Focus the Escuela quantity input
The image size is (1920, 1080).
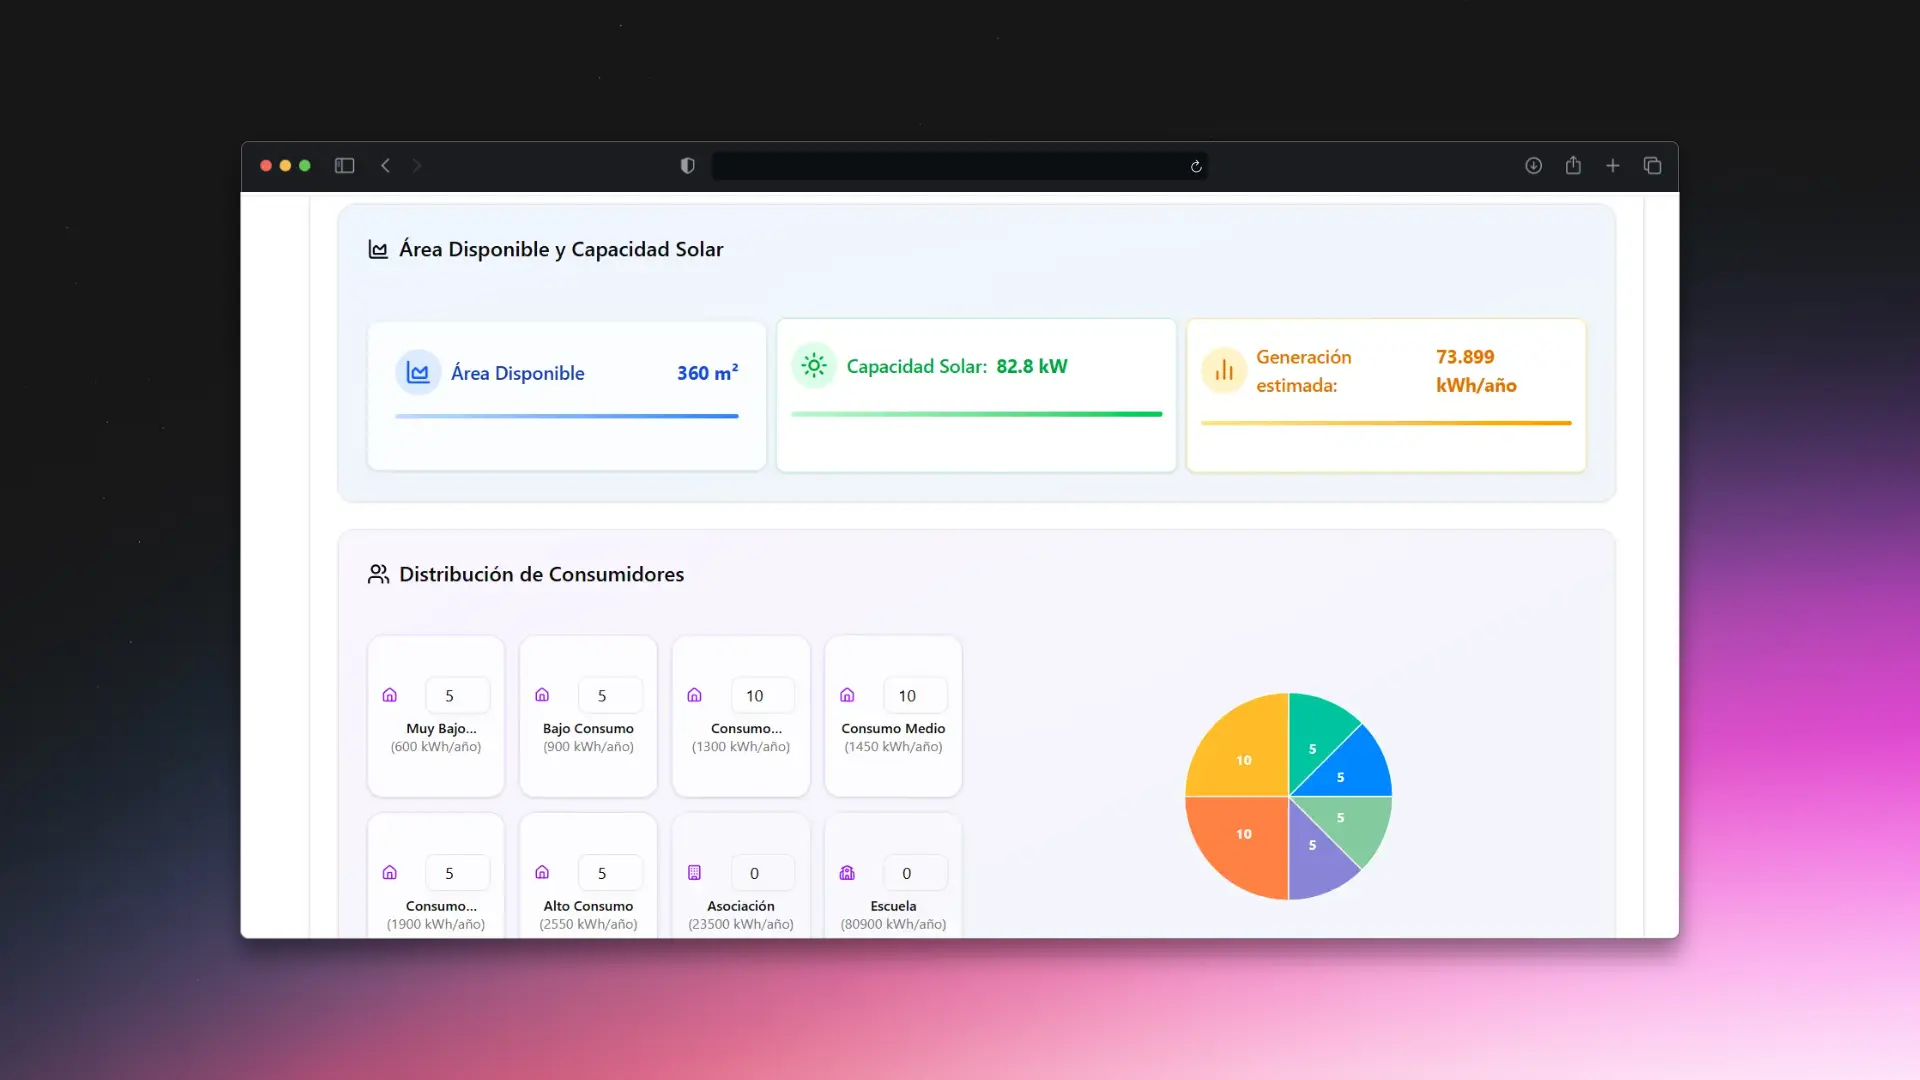[914, 873]
